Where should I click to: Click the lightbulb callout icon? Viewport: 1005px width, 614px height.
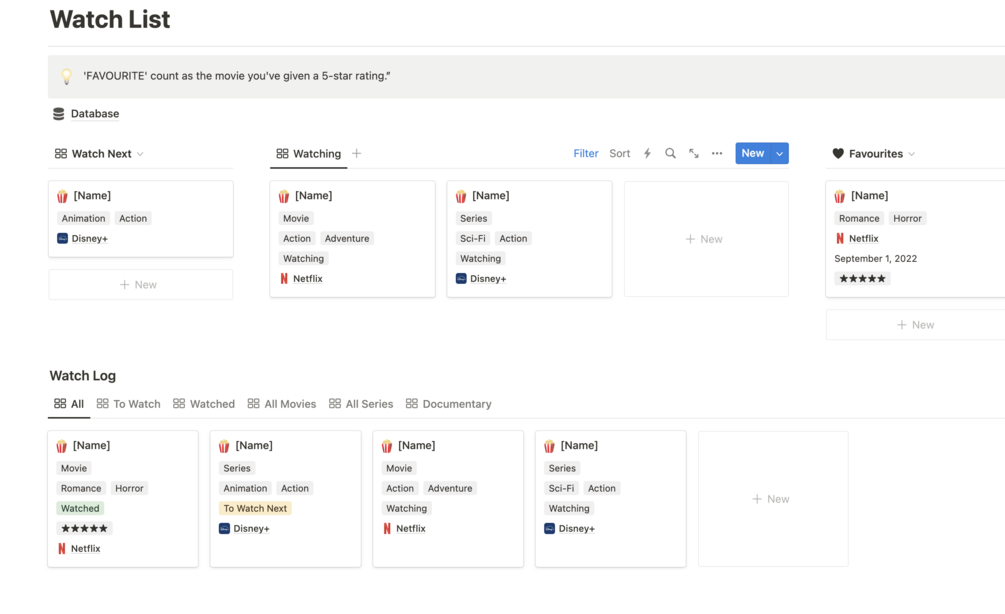coord(67,76)
